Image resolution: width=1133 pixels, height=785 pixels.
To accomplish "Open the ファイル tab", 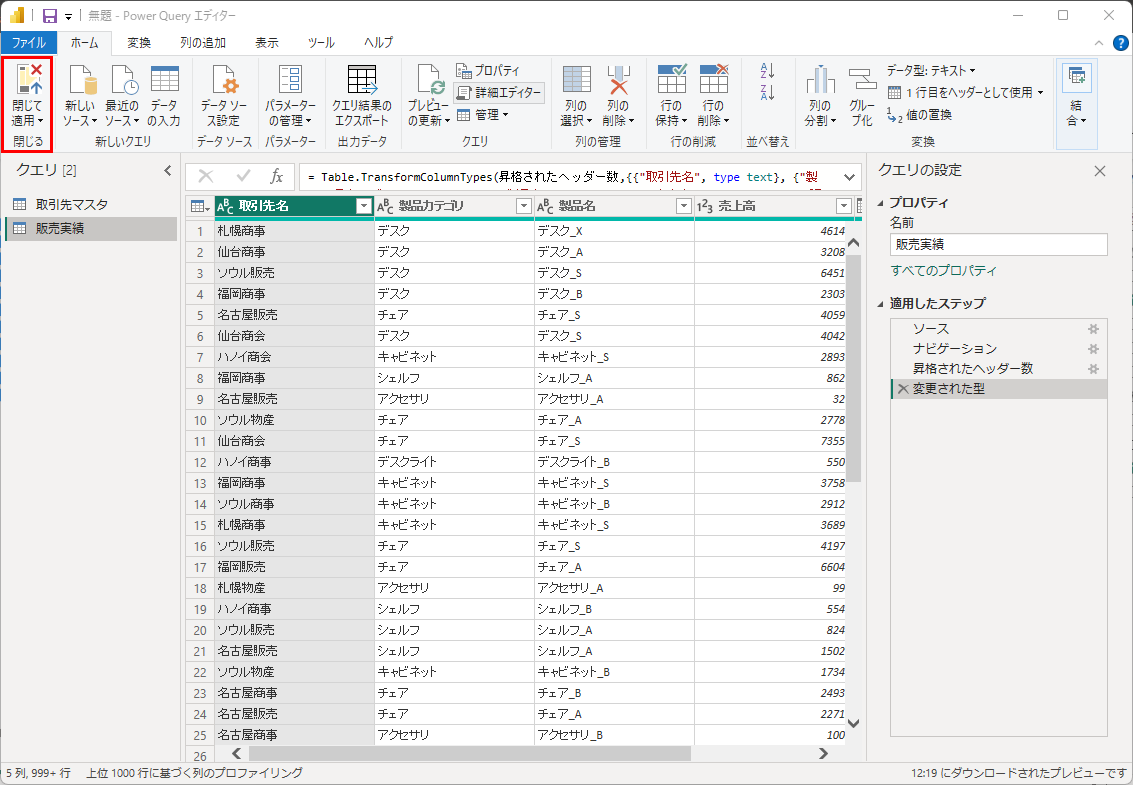I will (x=29, y=43).
